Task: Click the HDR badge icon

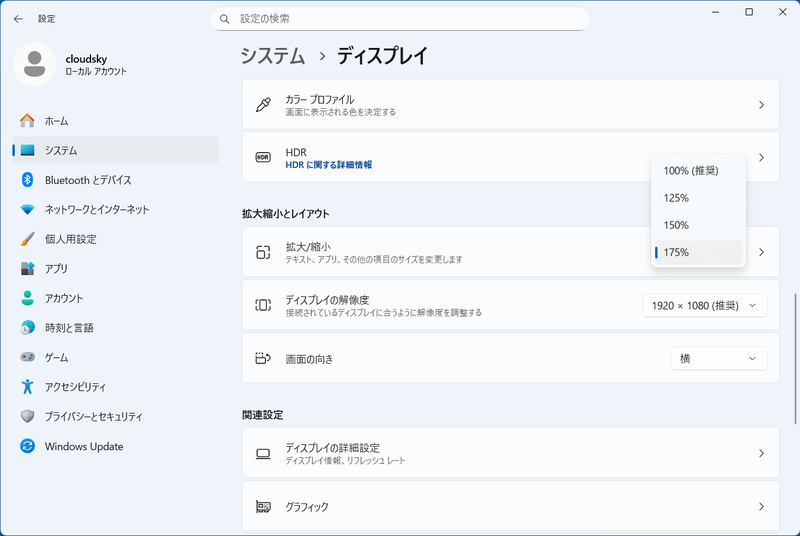Action: pyautogui.click(x=263, y=158)
